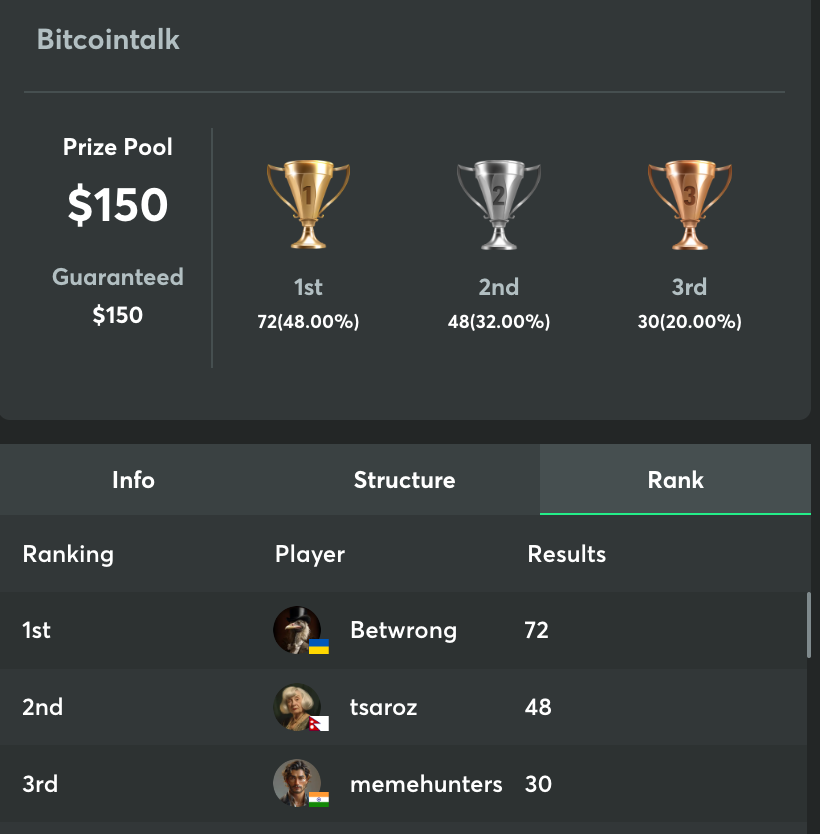Open memehunters' avatar picture

tap(297, 783)
